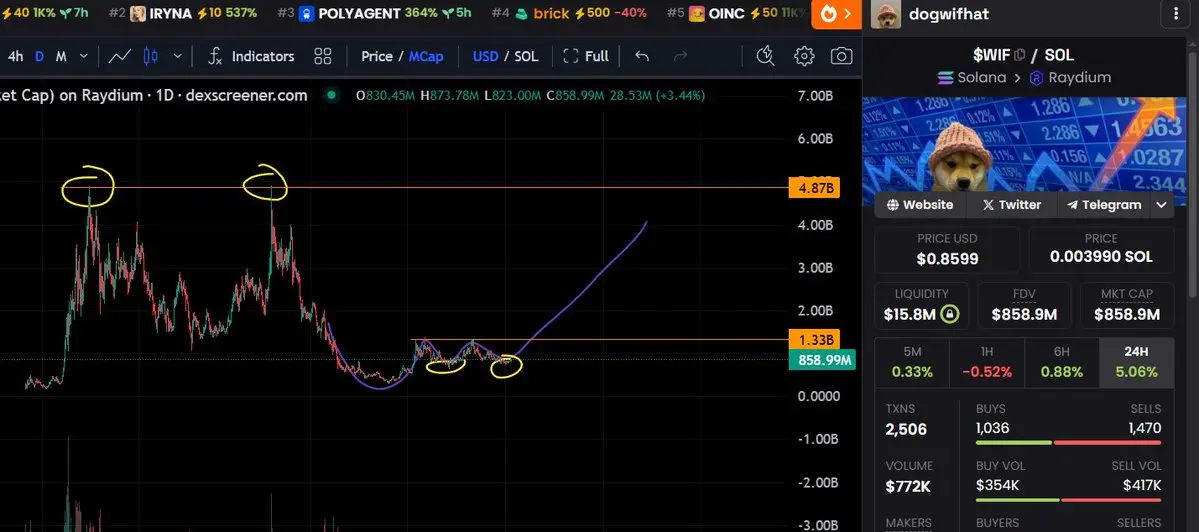
Task: Open the quick search lightning icon
Action: (765, 56)
